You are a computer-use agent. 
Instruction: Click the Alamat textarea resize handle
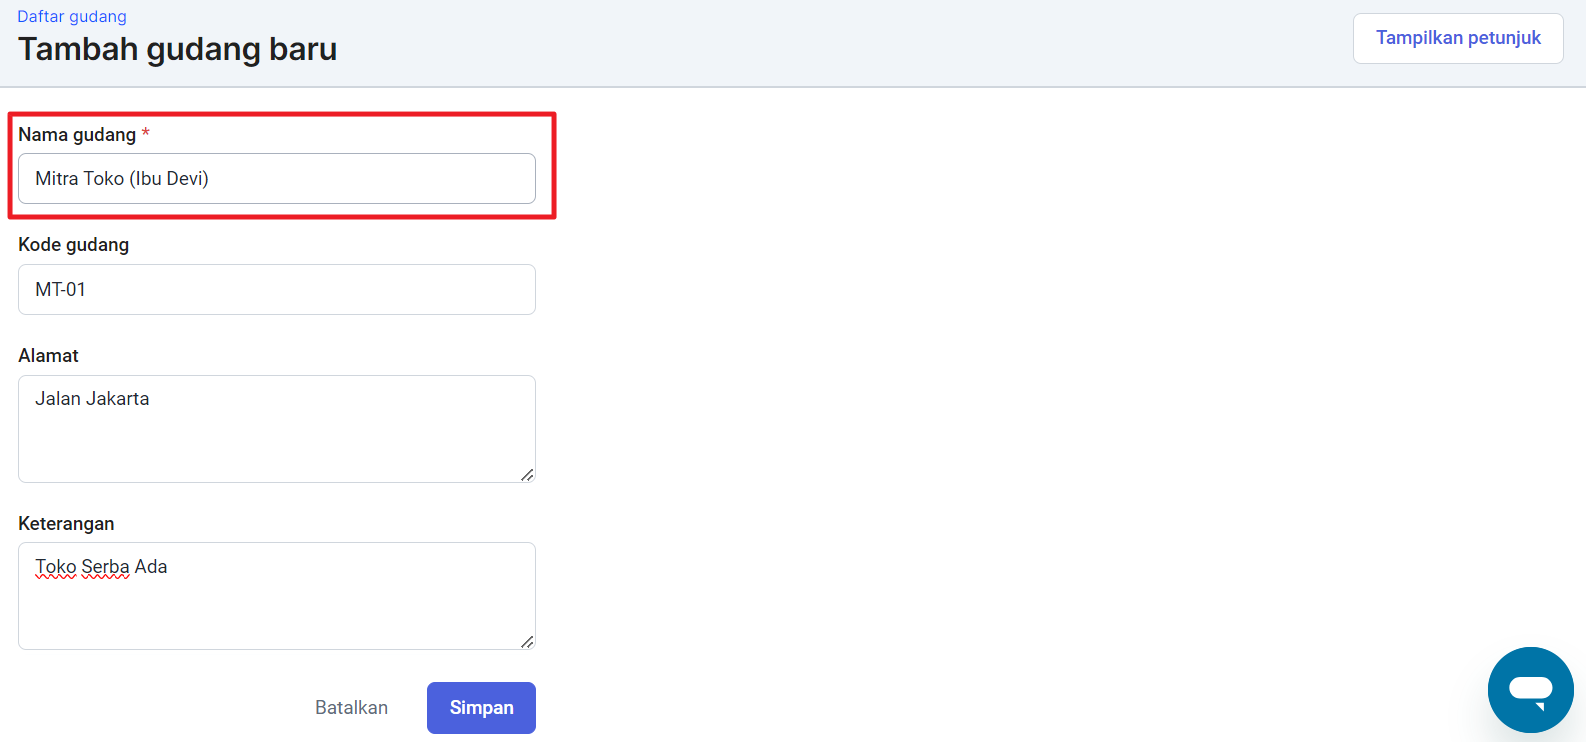pyautogui.click(x=527, y=474)
